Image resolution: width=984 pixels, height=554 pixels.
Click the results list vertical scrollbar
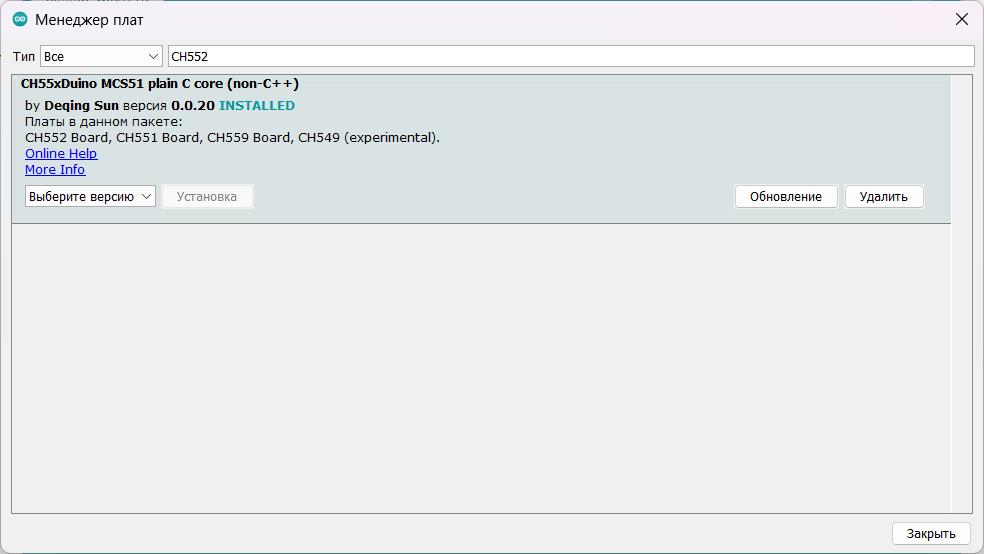[960, 294]
